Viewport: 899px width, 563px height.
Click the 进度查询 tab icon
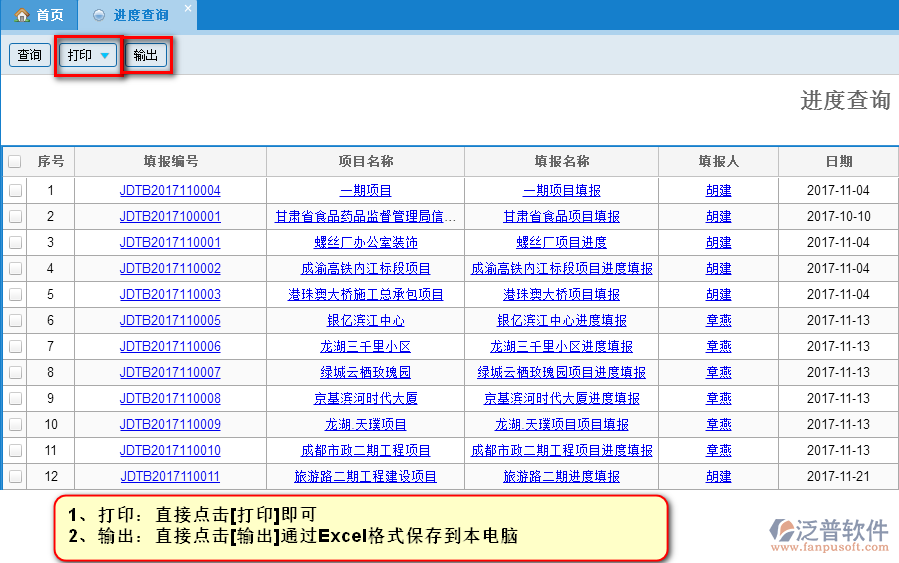(x=98, y=15)
